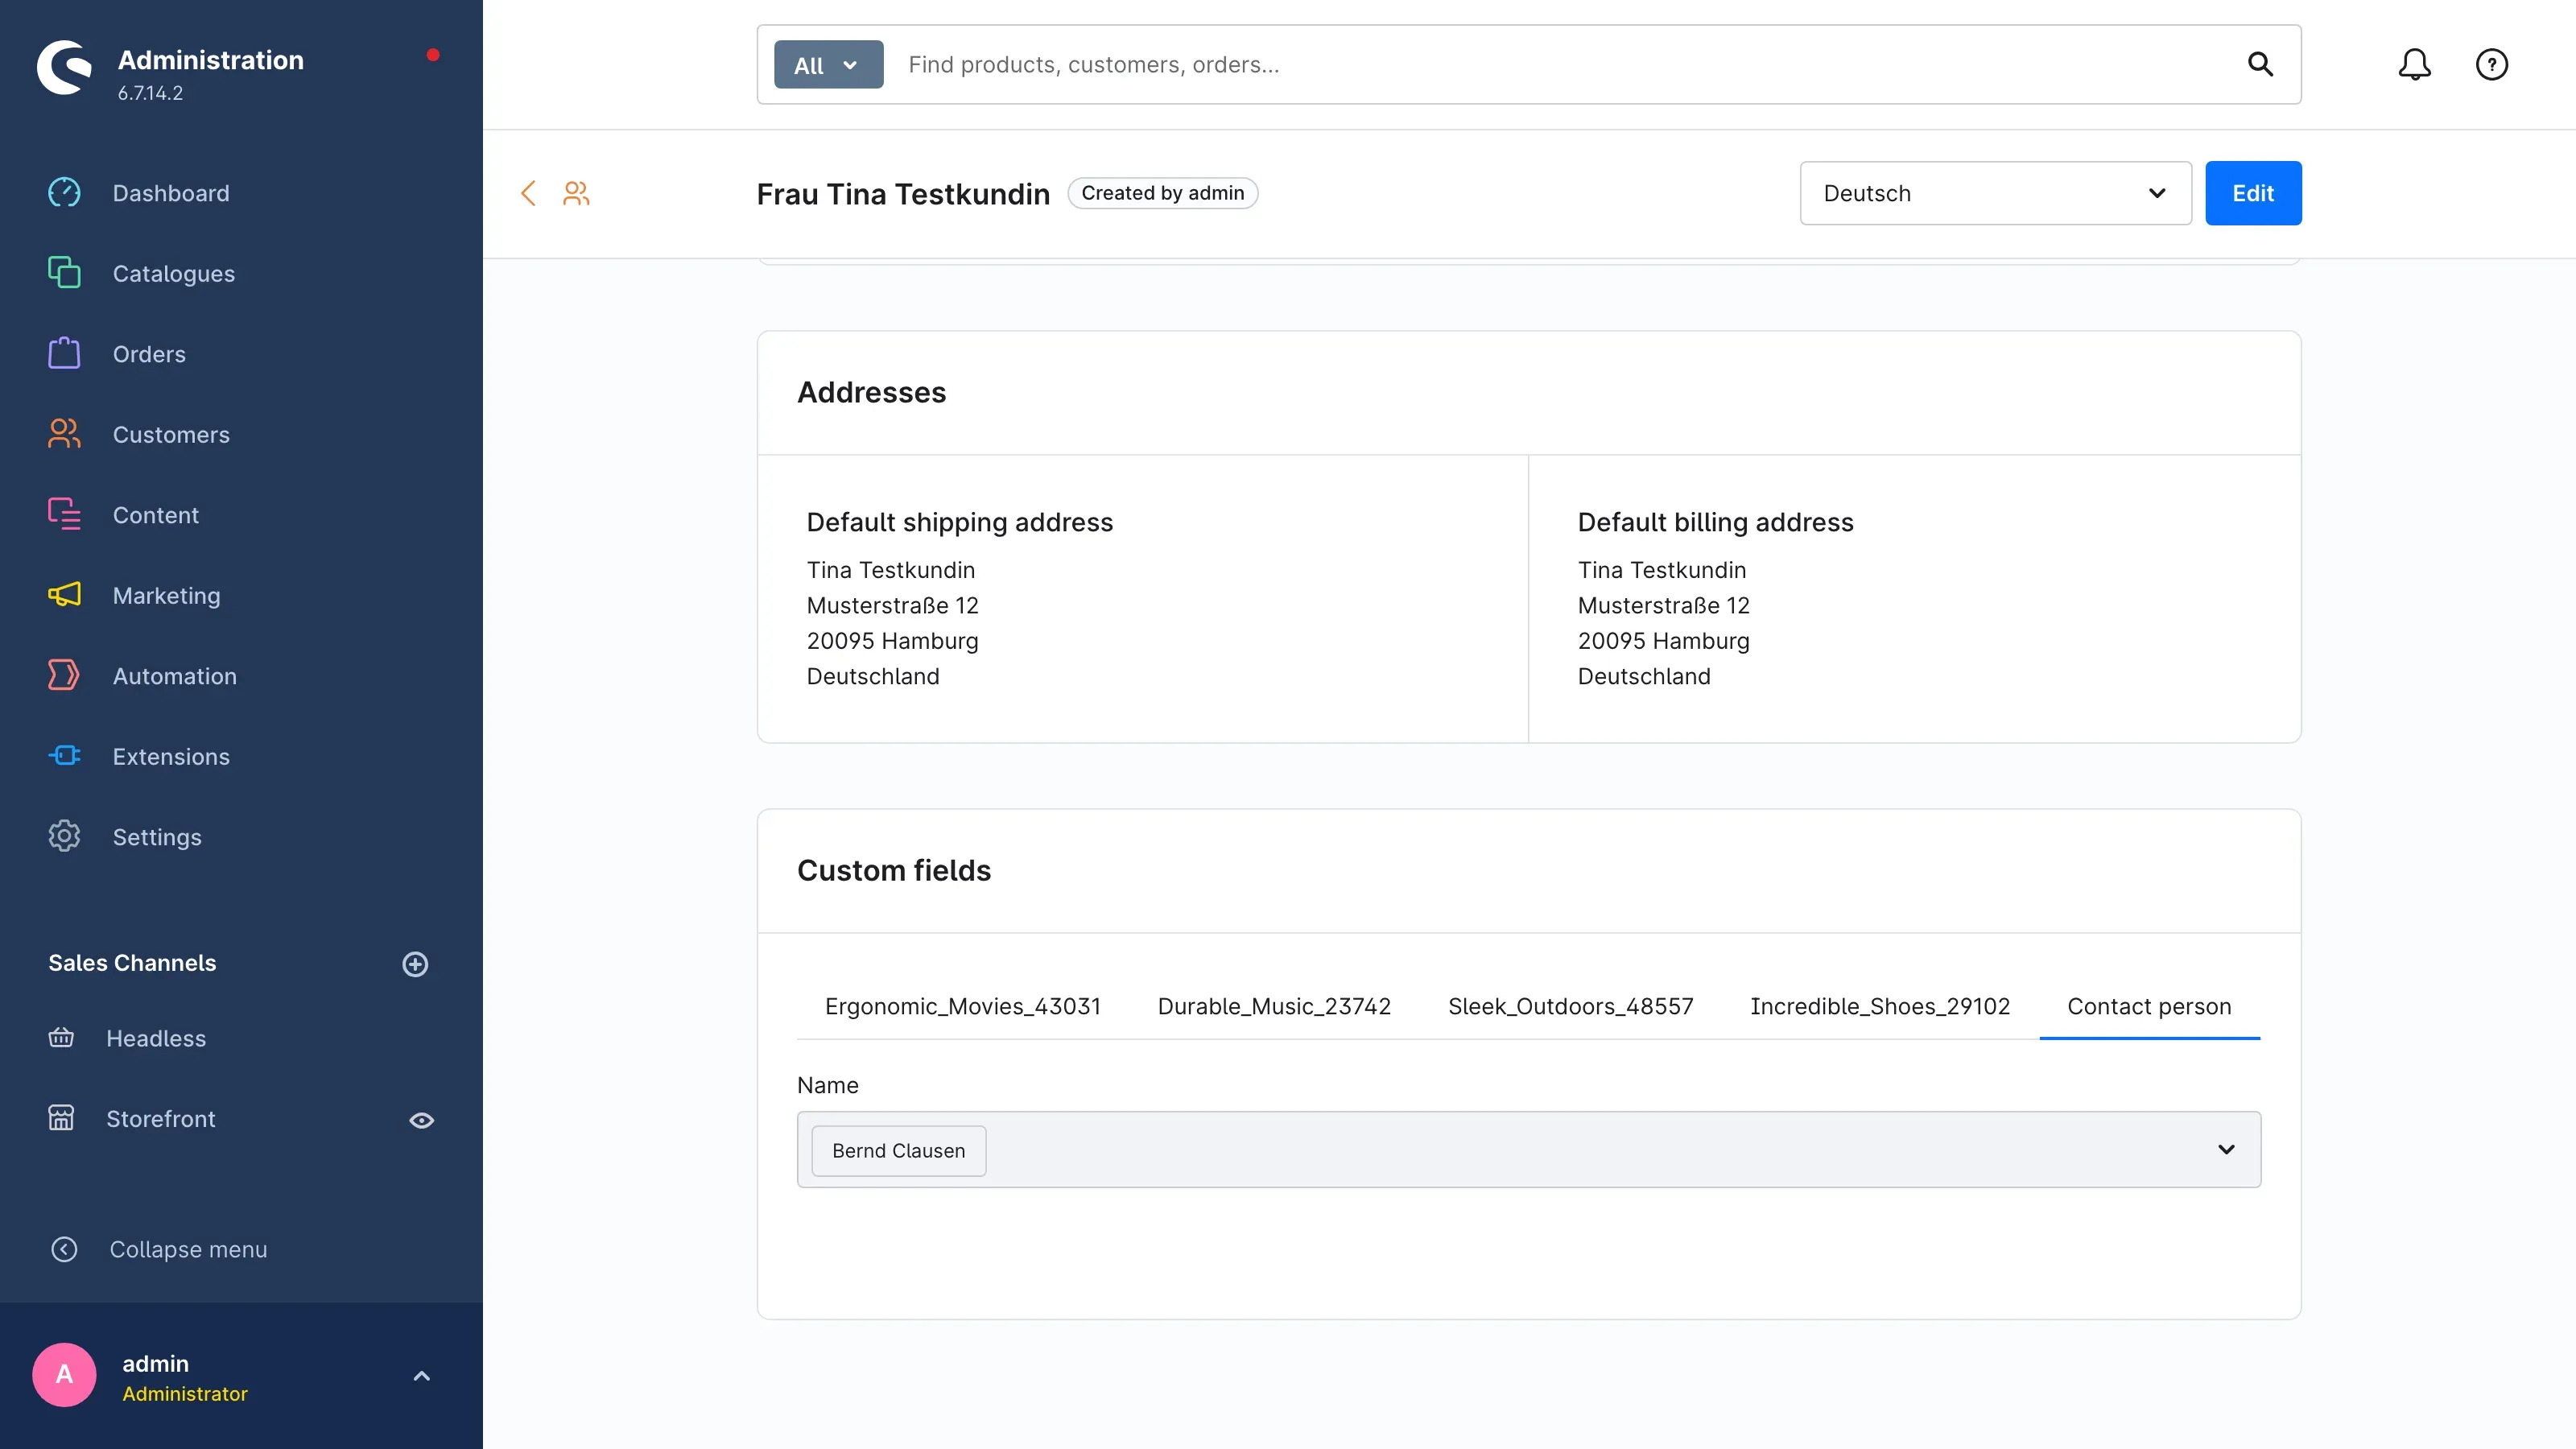
Task: Click the Shopware logo icon
Action: pos(64,68)
